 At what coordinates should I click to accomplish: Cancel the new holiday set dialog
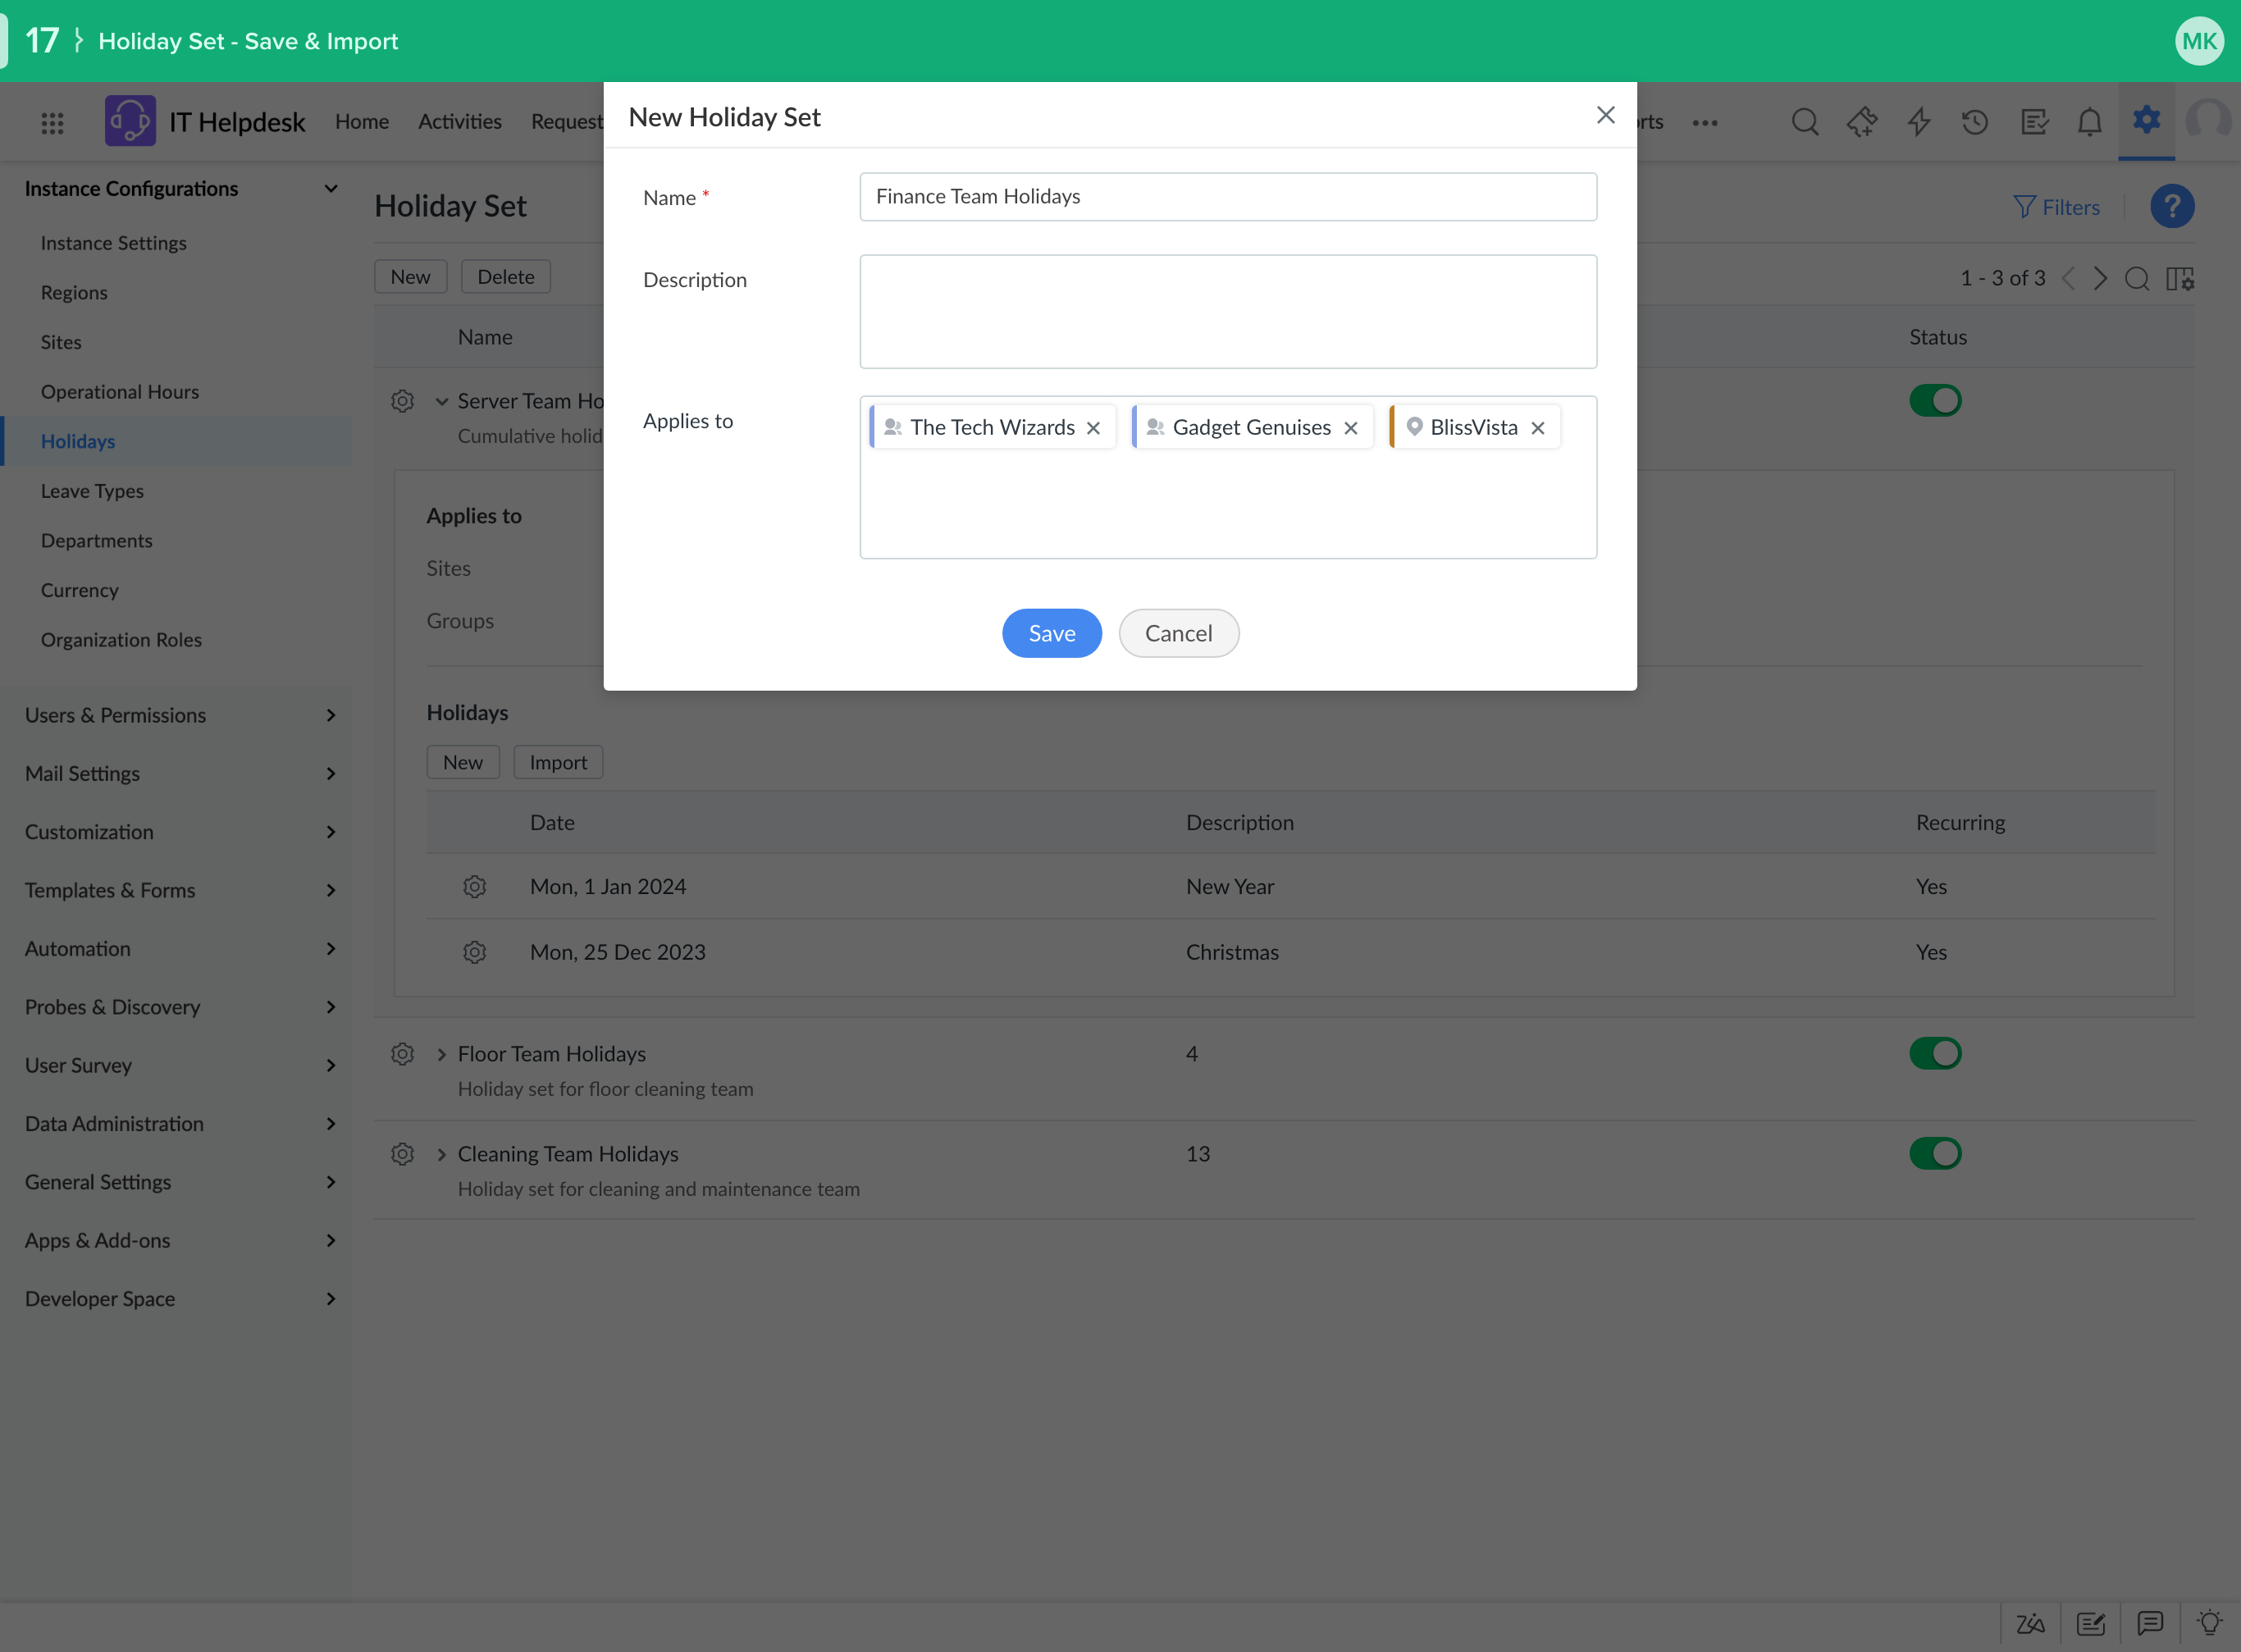pyautogui.click(x=1179, y=633)
